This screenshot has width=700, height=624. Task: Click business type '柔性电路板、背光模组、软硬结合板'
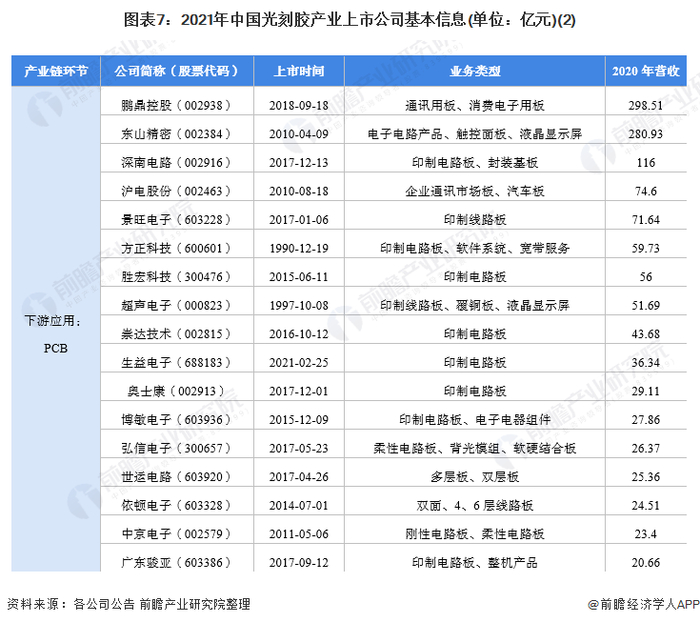pos(475,448)
